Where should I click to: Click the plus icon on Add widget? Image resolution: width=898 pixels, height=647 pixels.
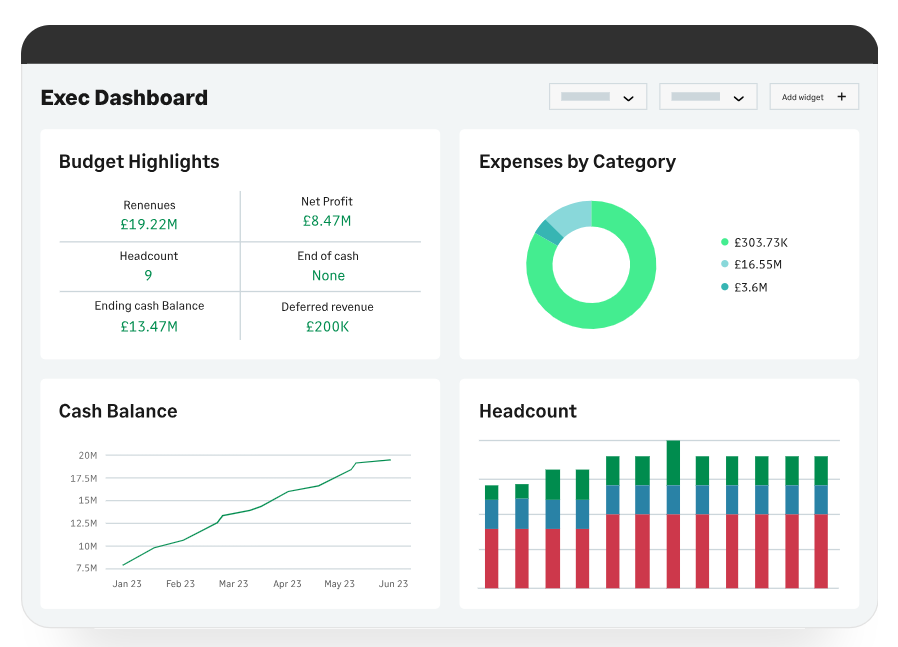point(841,97)
